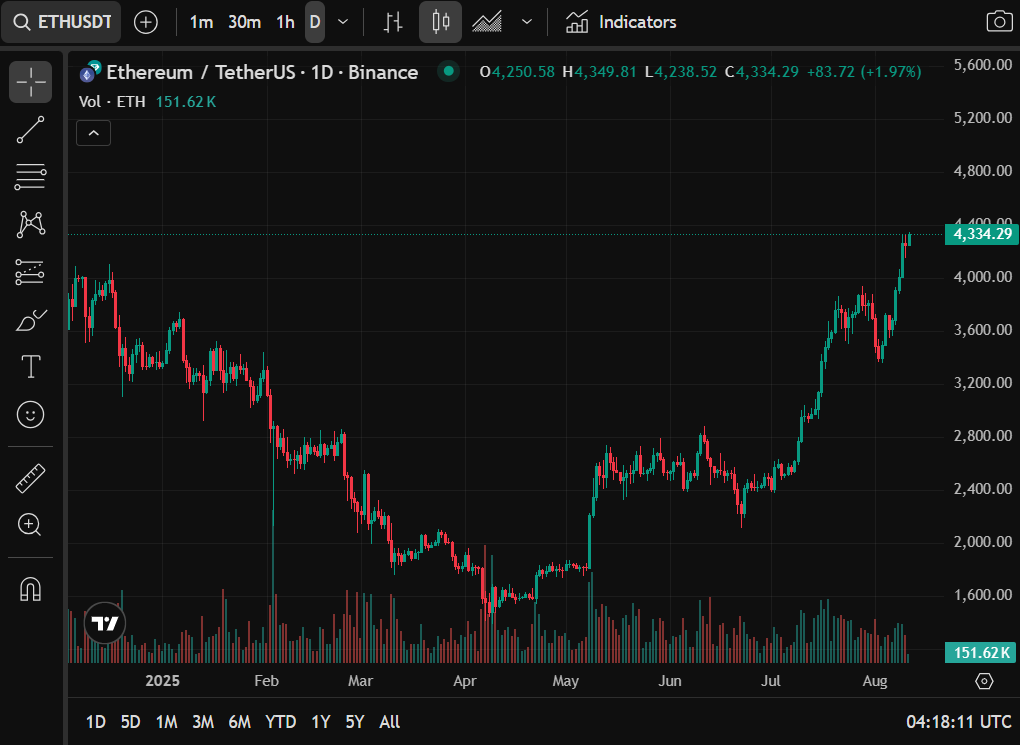Select the YTD date range

(x=280, y=721)
